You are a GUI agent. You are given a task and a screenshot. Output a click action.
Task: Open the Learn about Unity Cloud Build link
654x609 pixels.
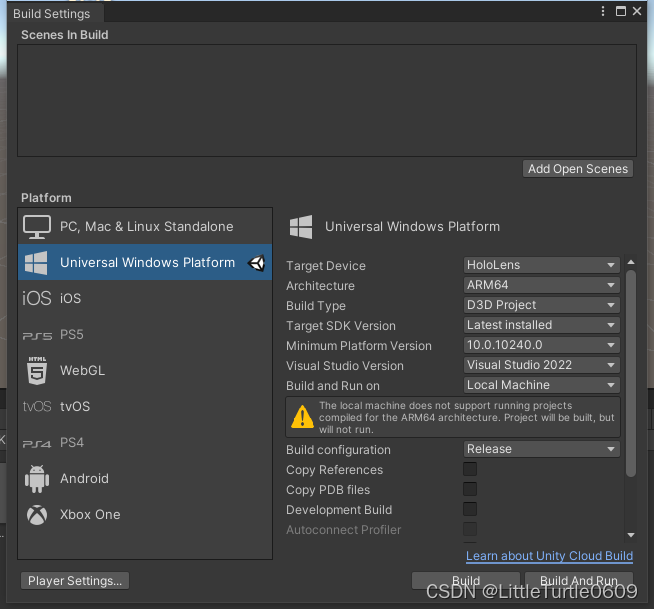click(x=549, y=556)
